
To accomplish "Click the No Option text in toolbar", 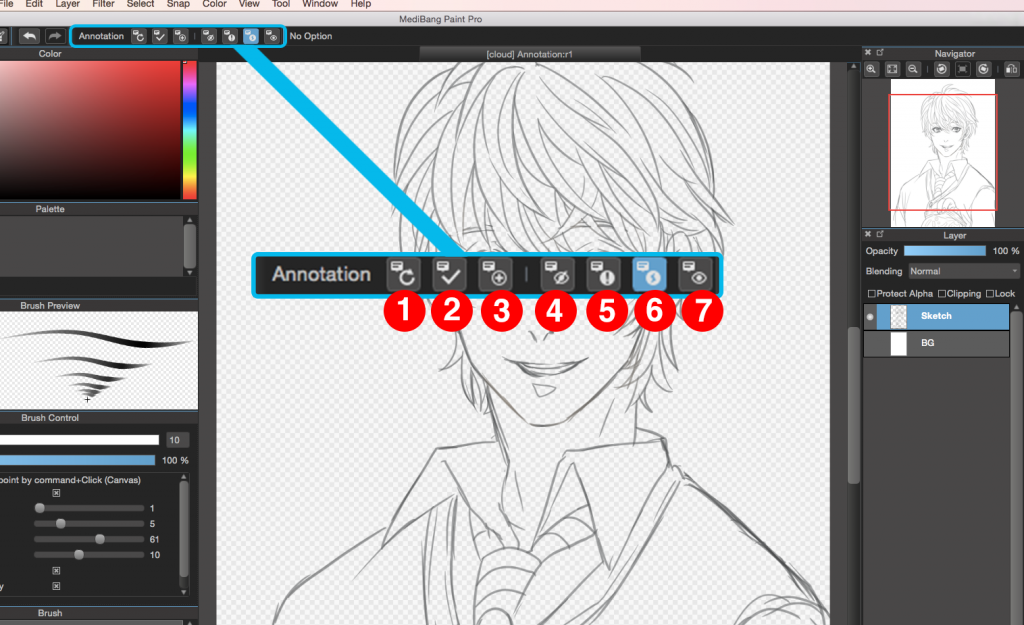I will [x=311, y=36].
